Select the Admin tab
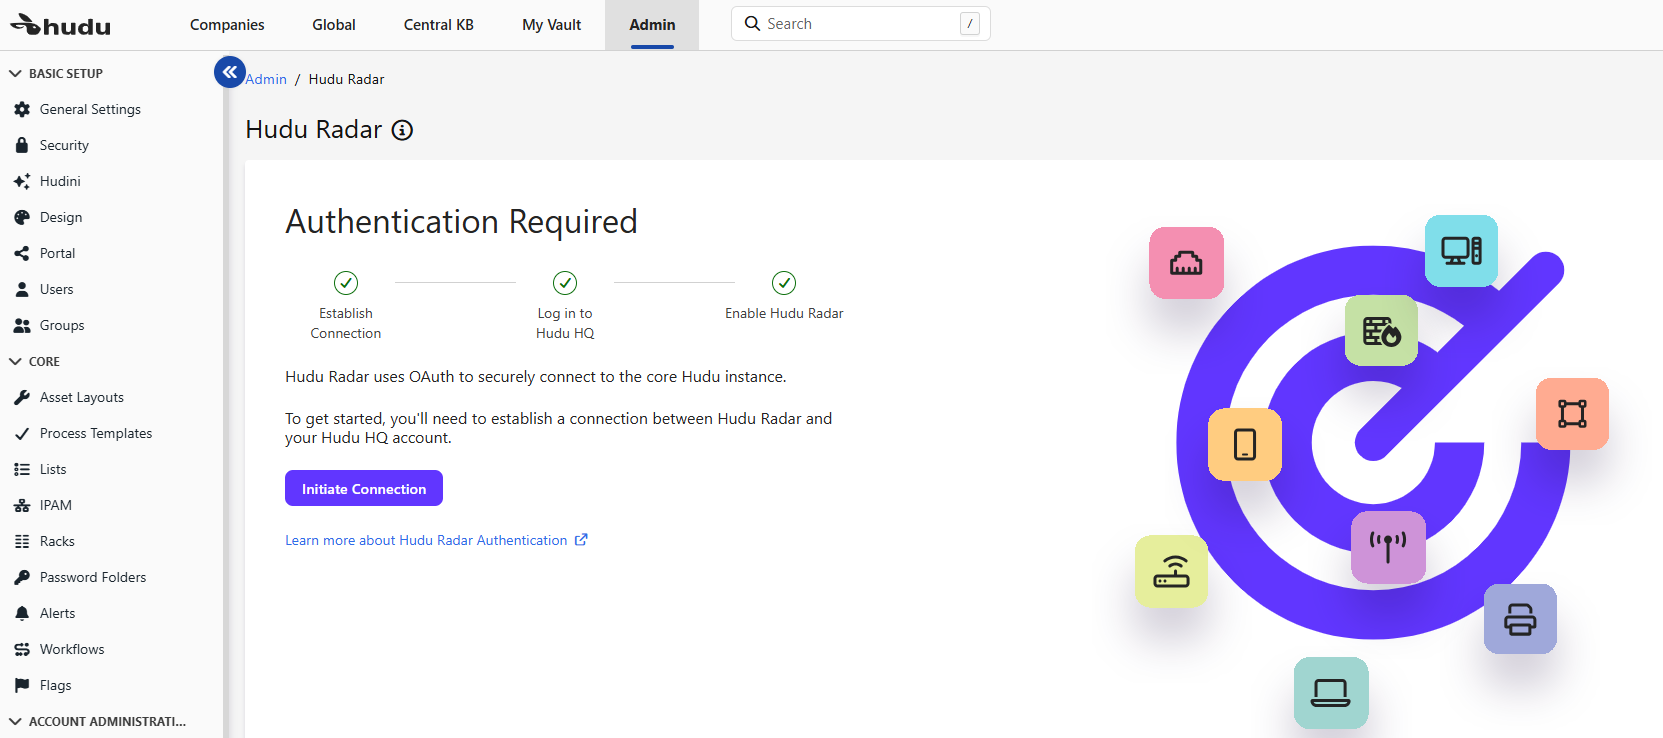The image size is (1663, 738). pyautogui.click(x=652, y=25)
